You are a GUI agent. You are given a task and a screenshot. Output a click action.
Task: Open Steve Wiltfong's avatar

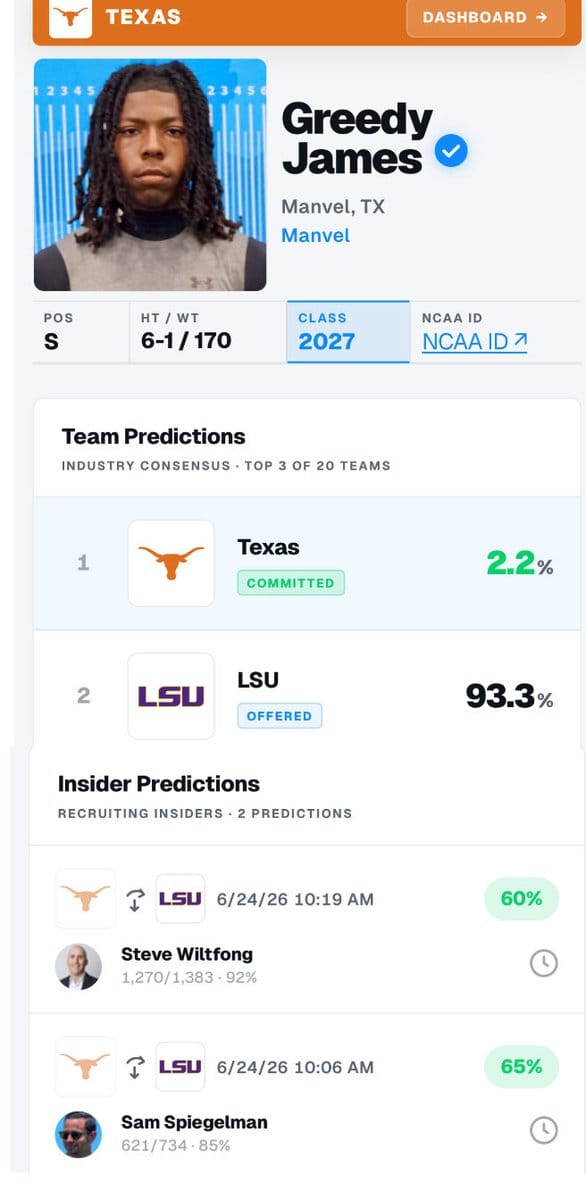point(78,966)
